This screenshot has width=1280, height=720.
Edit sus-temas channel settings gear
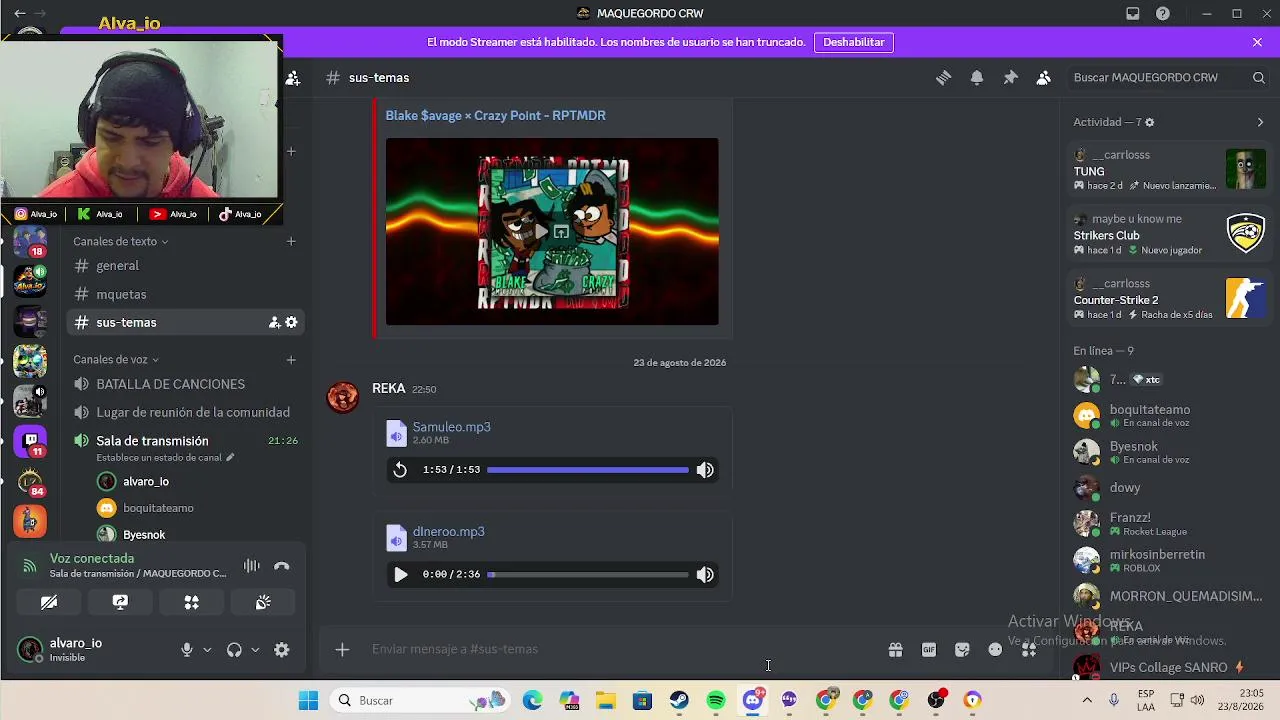tap(291, 323)
